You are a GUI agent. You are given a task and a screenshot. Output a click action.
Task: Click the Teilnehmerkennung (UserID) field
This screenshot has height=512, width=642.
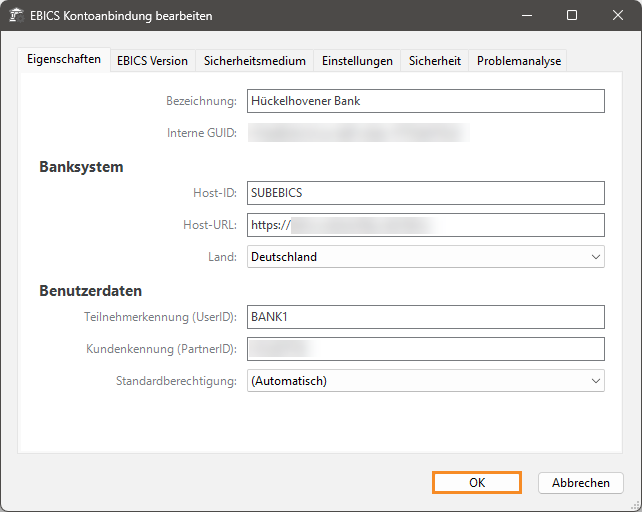(x=425, y=317)
